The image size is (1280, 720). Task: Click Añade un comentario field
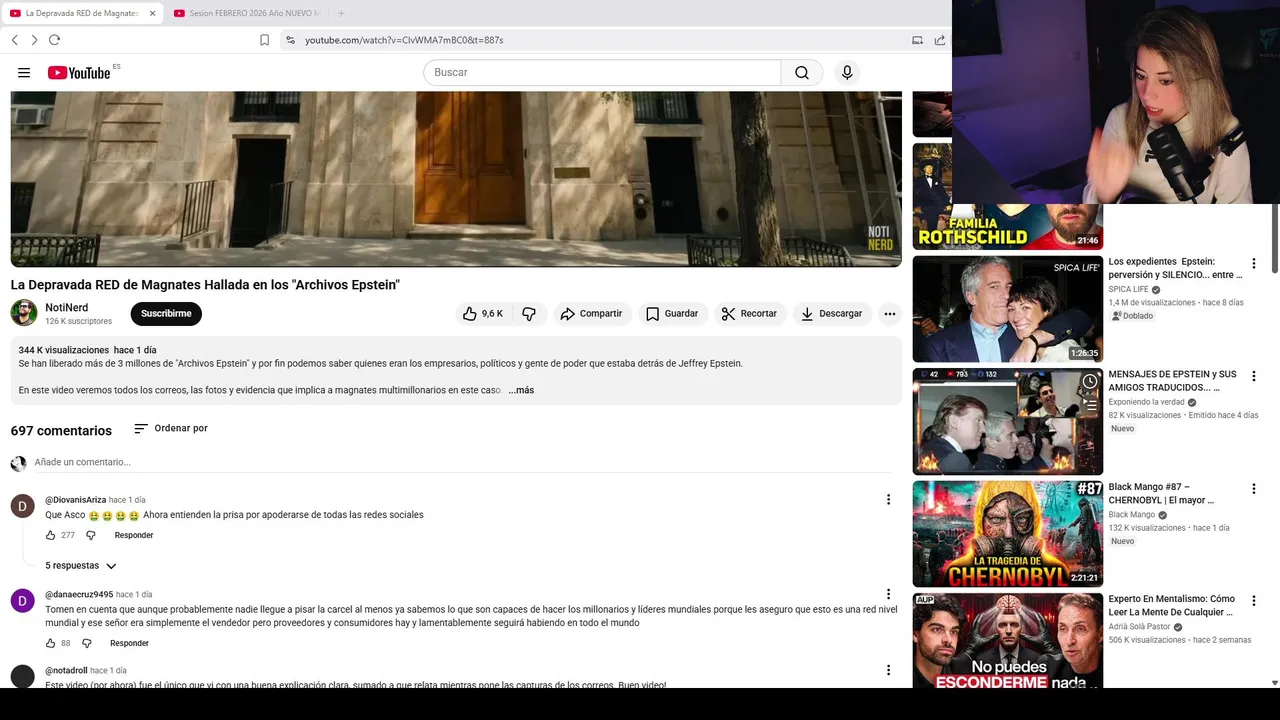462,462
